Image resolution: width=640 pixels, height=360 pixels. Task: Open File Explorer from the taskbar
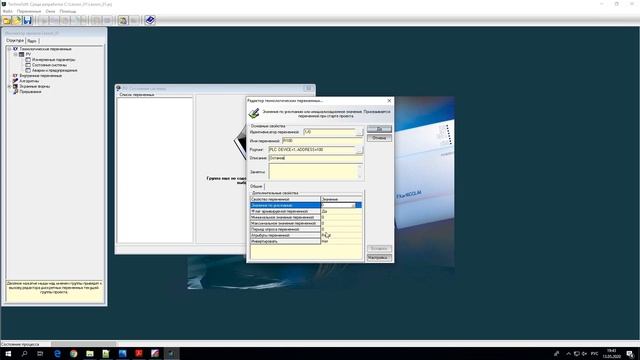pyautogui.click(x=90, y=353)
